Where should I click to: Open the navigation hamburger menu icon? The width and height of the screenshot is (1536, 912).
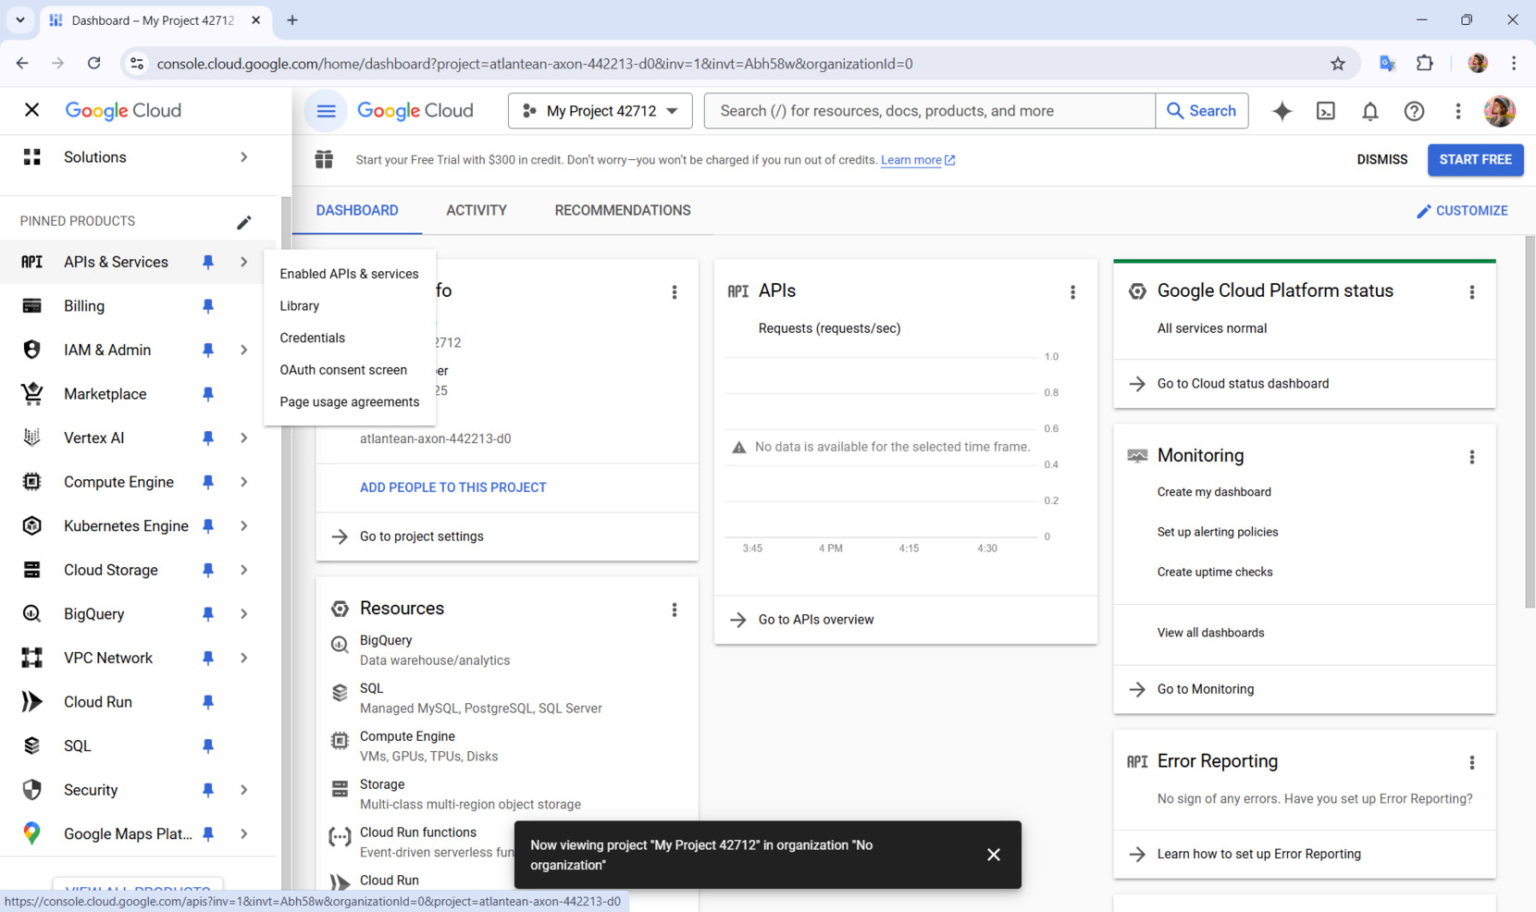[x=325, y=110]
